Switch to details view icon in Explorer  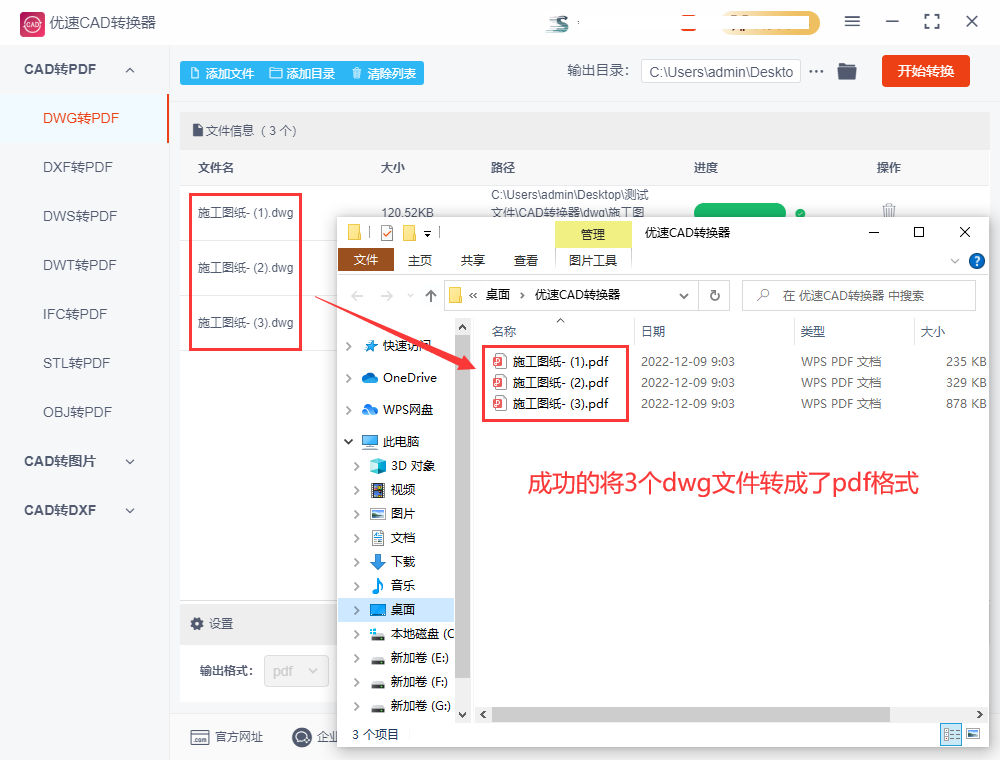(x=951, y=734)
